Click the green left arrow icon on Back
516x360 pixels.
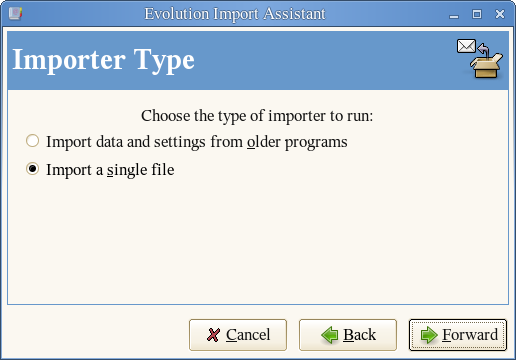pos(330,335)
